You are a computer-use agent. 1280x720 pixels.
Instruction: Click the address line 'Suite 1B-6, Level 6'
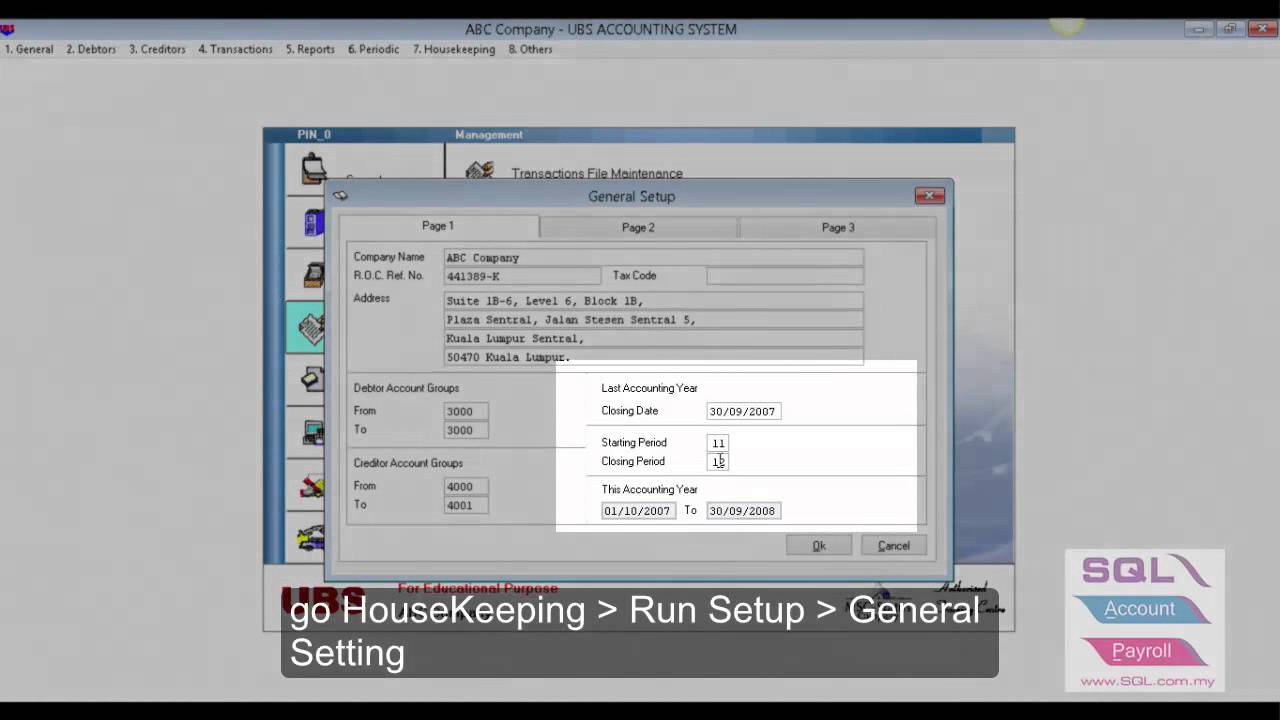click(x=654, y=301)
